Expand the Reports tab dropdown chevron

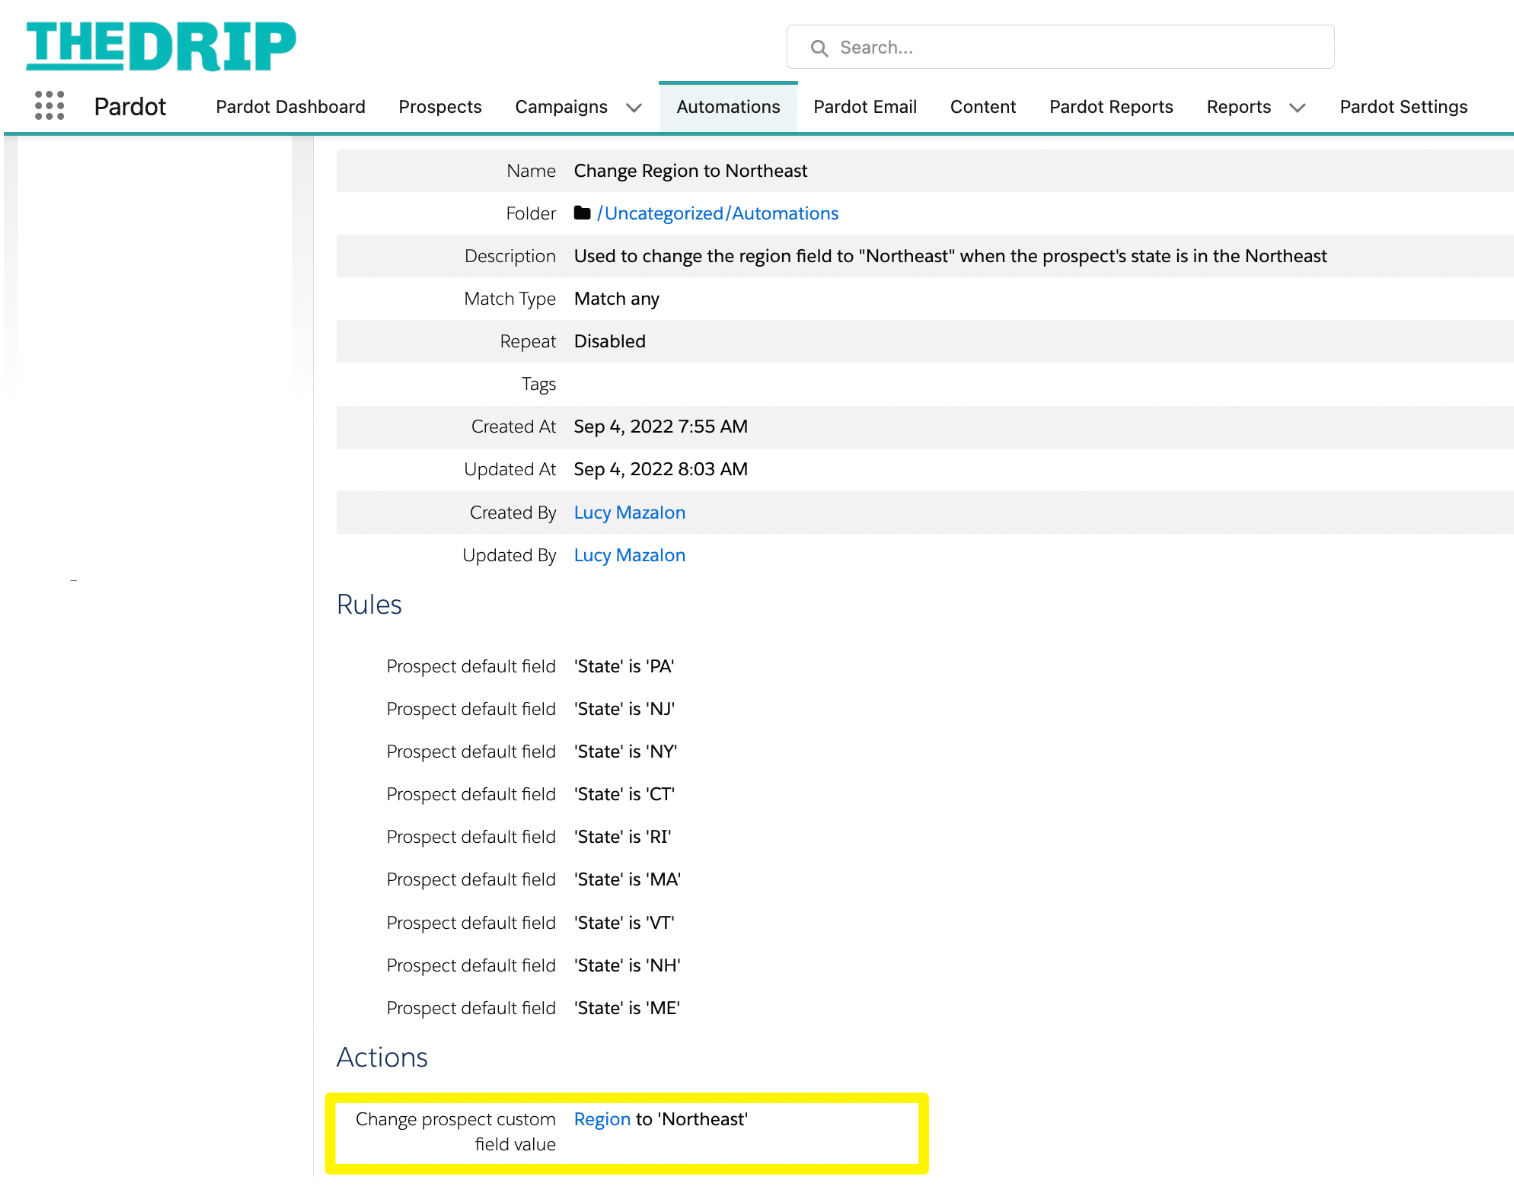click(1297, 107)
